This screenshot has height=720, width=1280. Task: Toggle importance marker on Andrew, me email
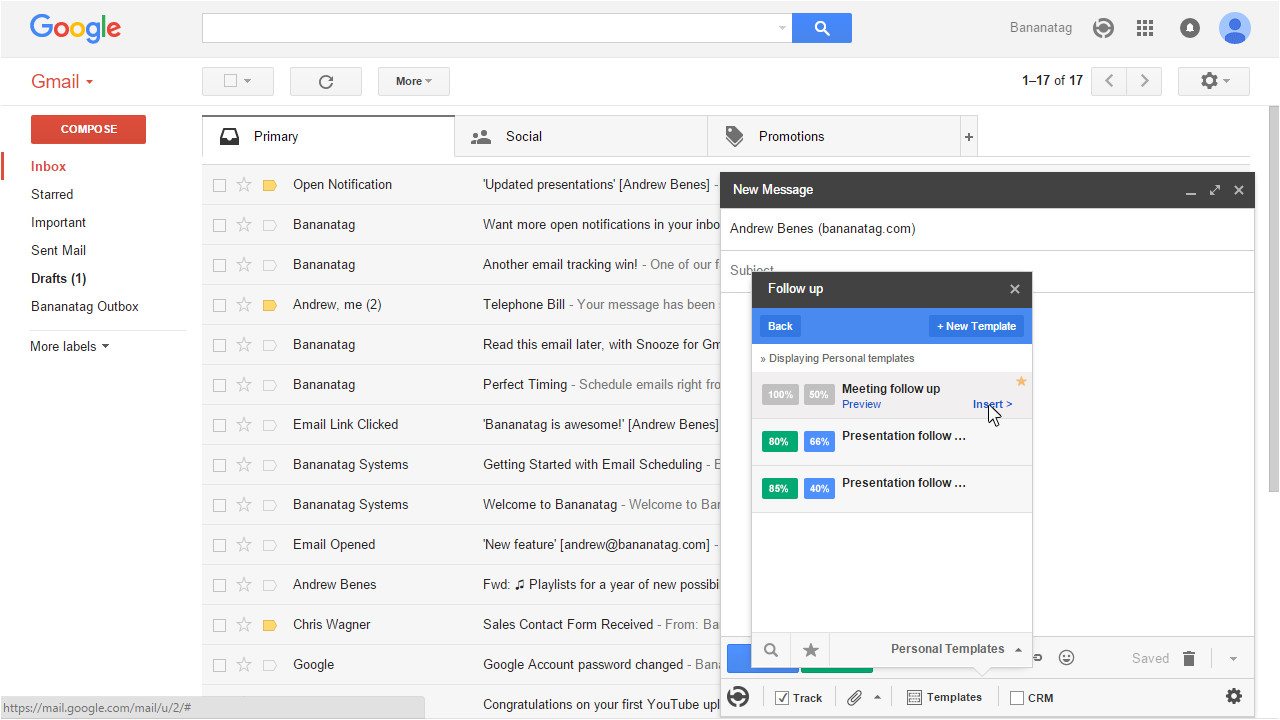pos(269,305)
